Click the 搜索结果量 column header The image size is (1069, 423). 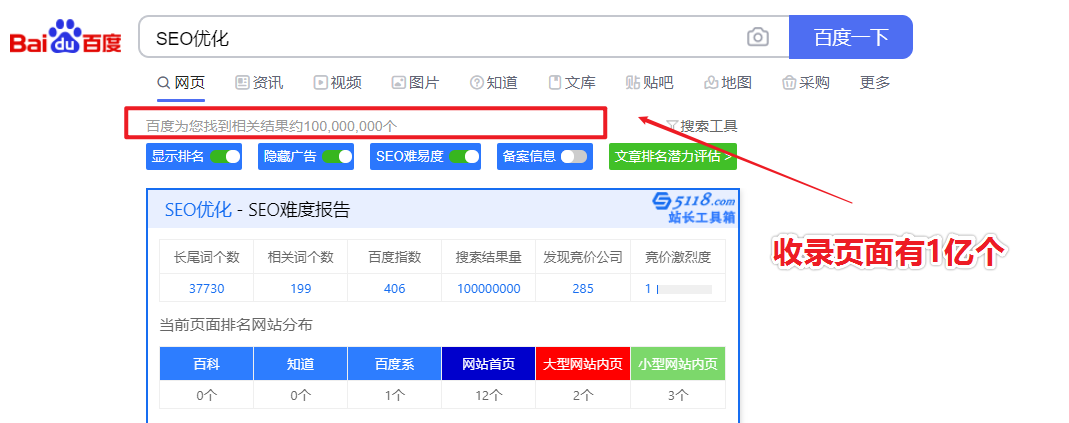(x=489, y=257)
